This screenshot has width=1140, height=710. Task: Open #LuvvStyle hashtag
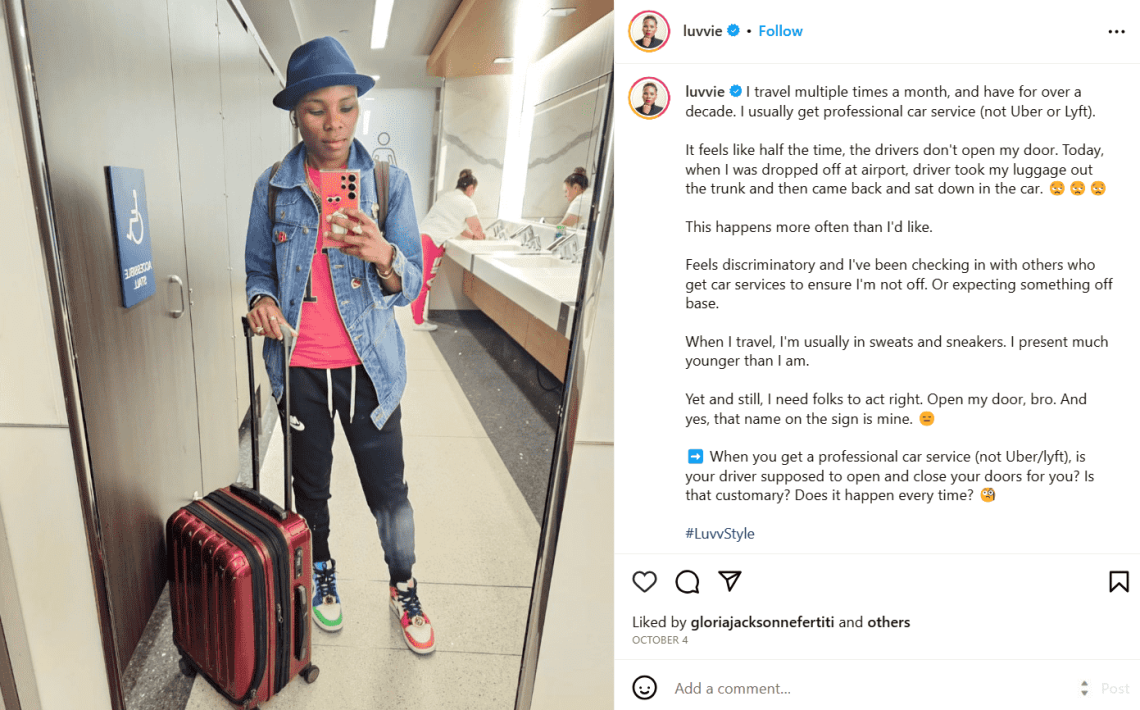pyautogui.click(x=720, y=533)
